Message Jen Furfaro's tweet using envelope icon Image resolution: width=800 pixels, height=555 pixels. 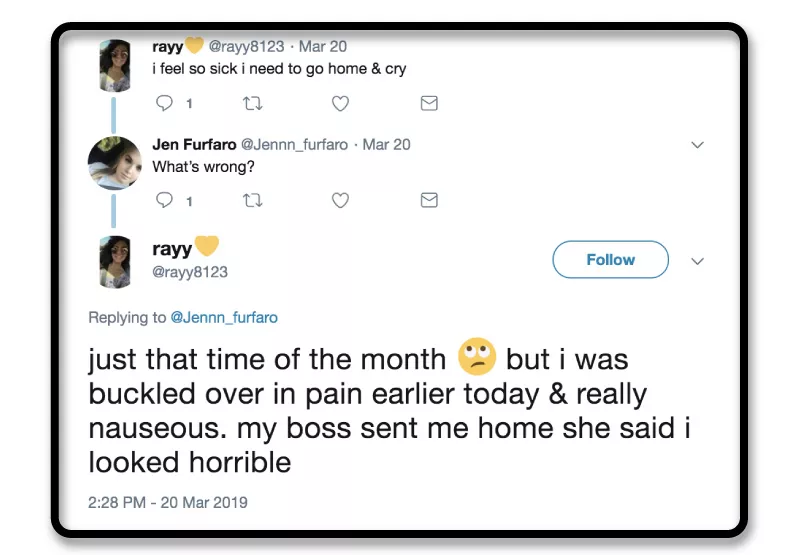[x=428, y=200]
